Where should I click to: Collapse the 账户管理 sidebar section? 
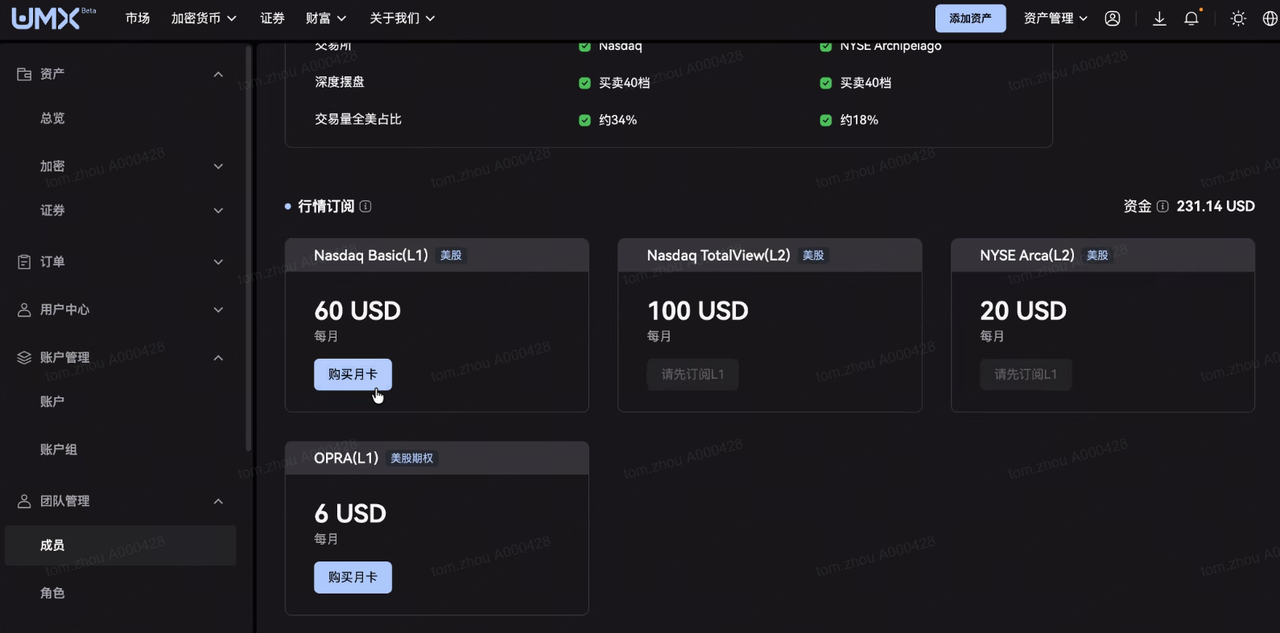click(x=218, y=358)
